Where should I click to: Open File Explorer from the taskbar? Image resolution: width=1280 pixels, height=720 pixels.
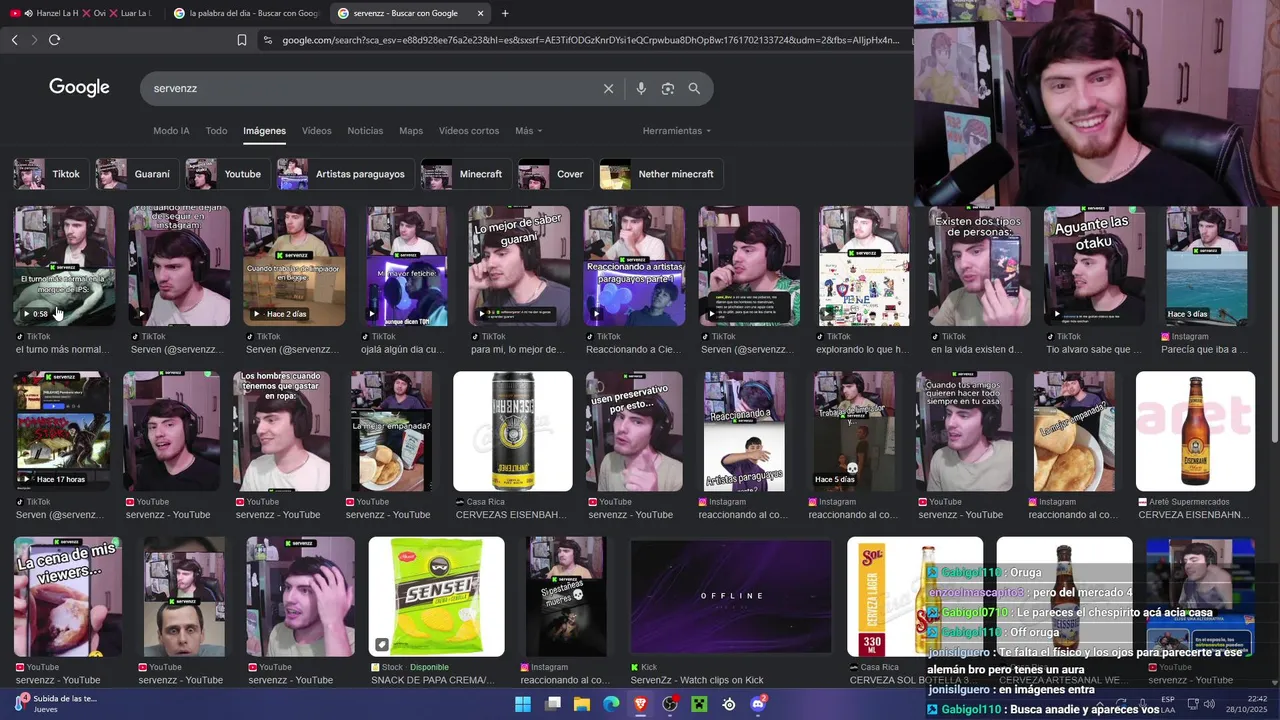click(x=582, y=704)
